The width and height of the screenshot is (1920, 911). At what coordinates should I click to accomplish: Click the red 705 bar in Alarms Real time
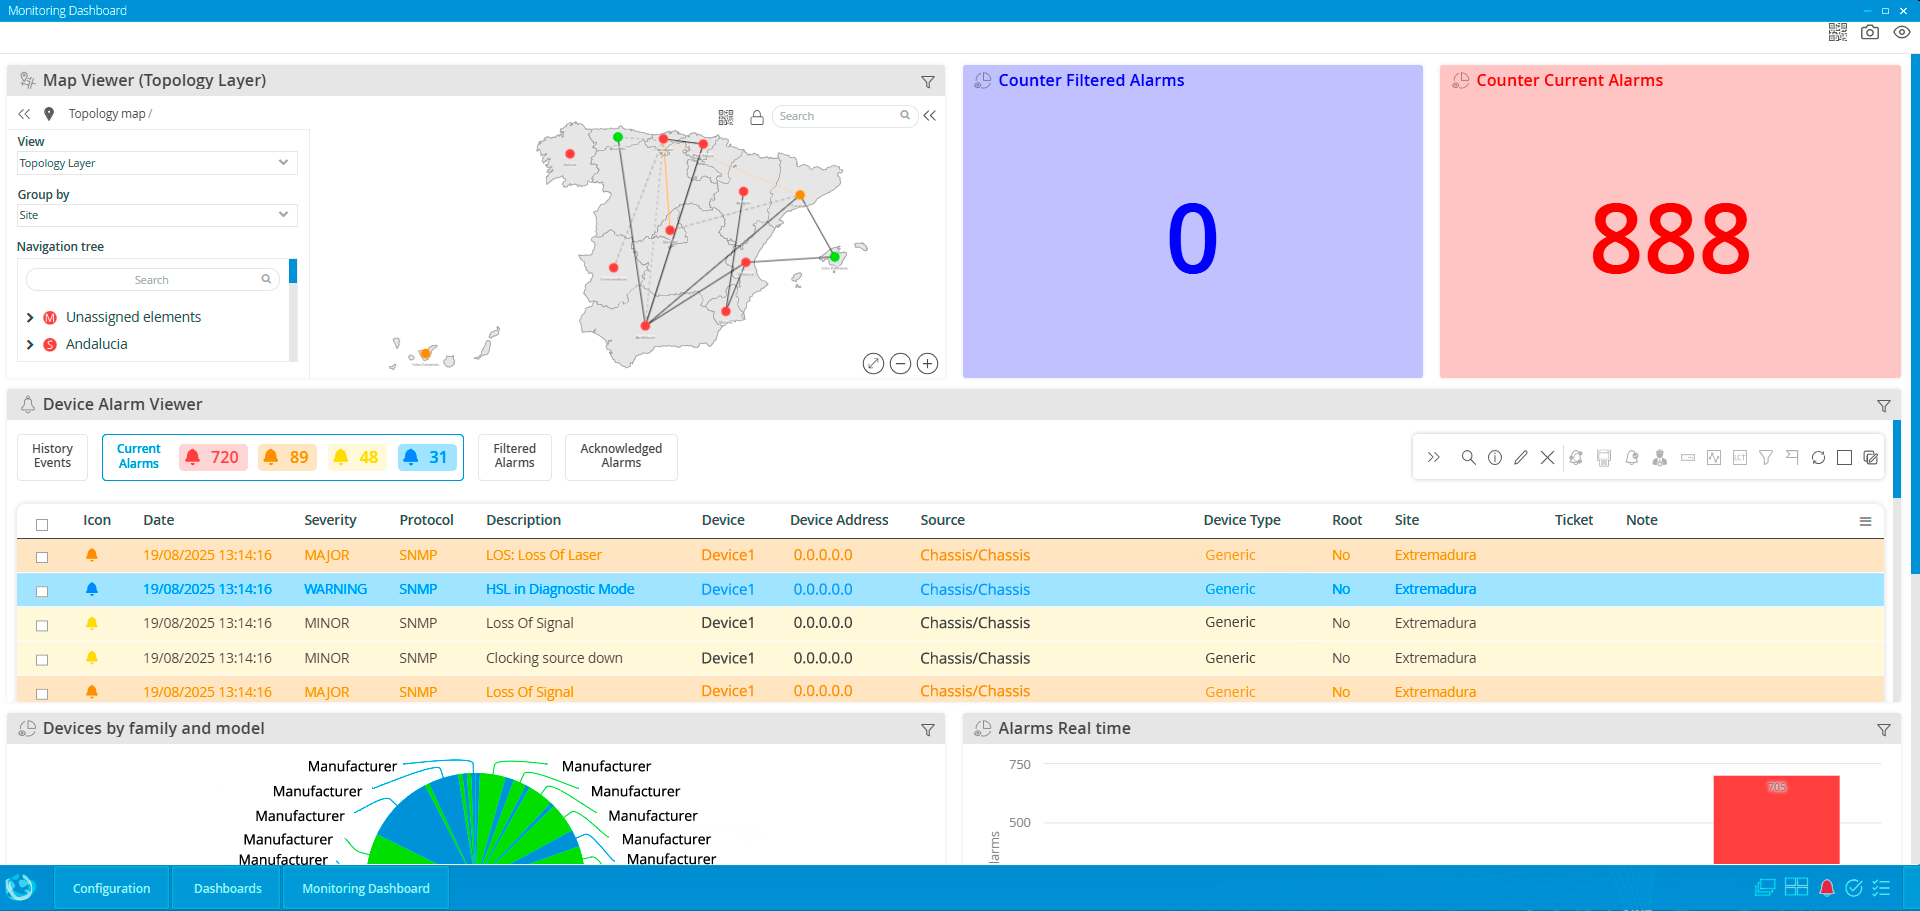click(x=1776, y=820)
